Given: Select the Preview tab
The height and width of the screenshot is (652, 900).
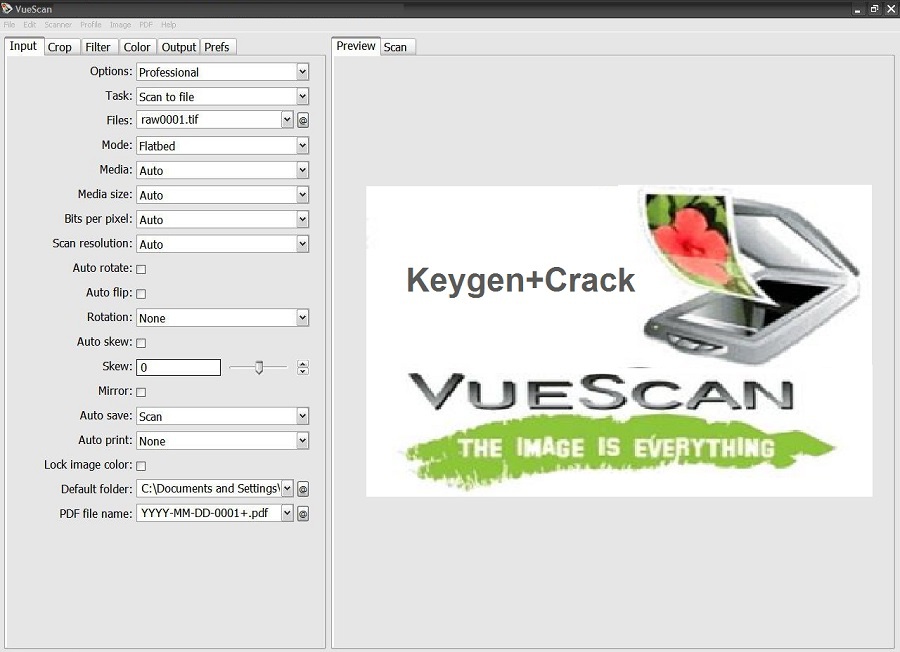Looking at the screenshot, I should pyautogui.click(x=356, y=46).
